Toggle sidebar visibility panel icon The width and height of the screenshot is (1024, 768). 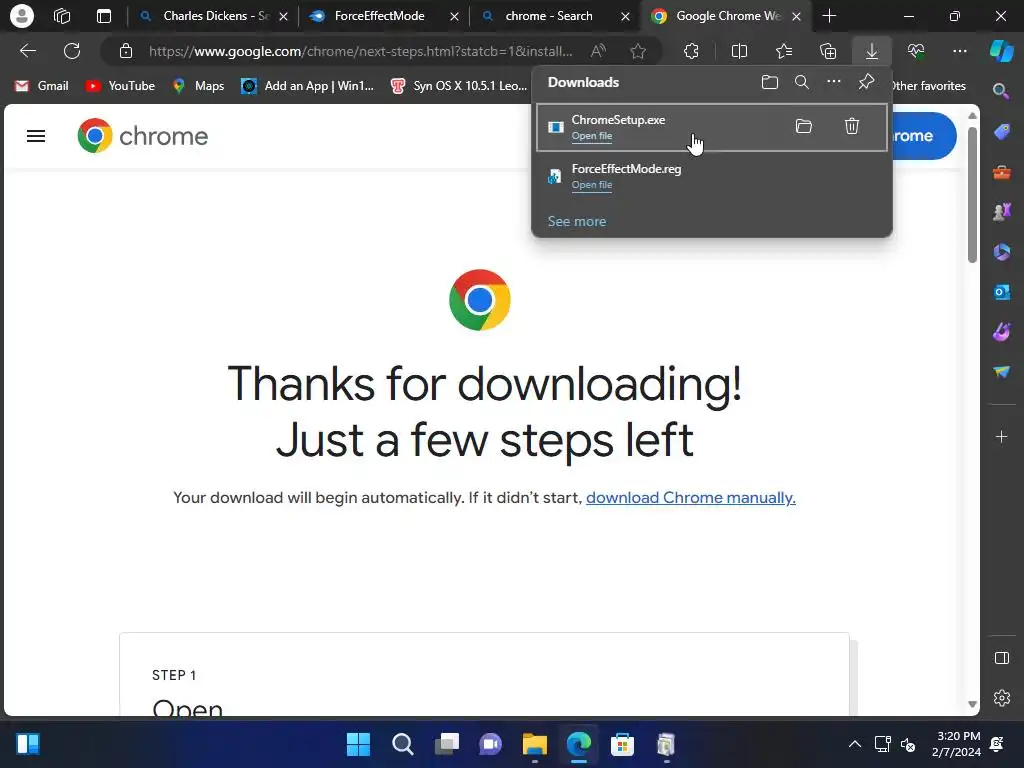1001,658
